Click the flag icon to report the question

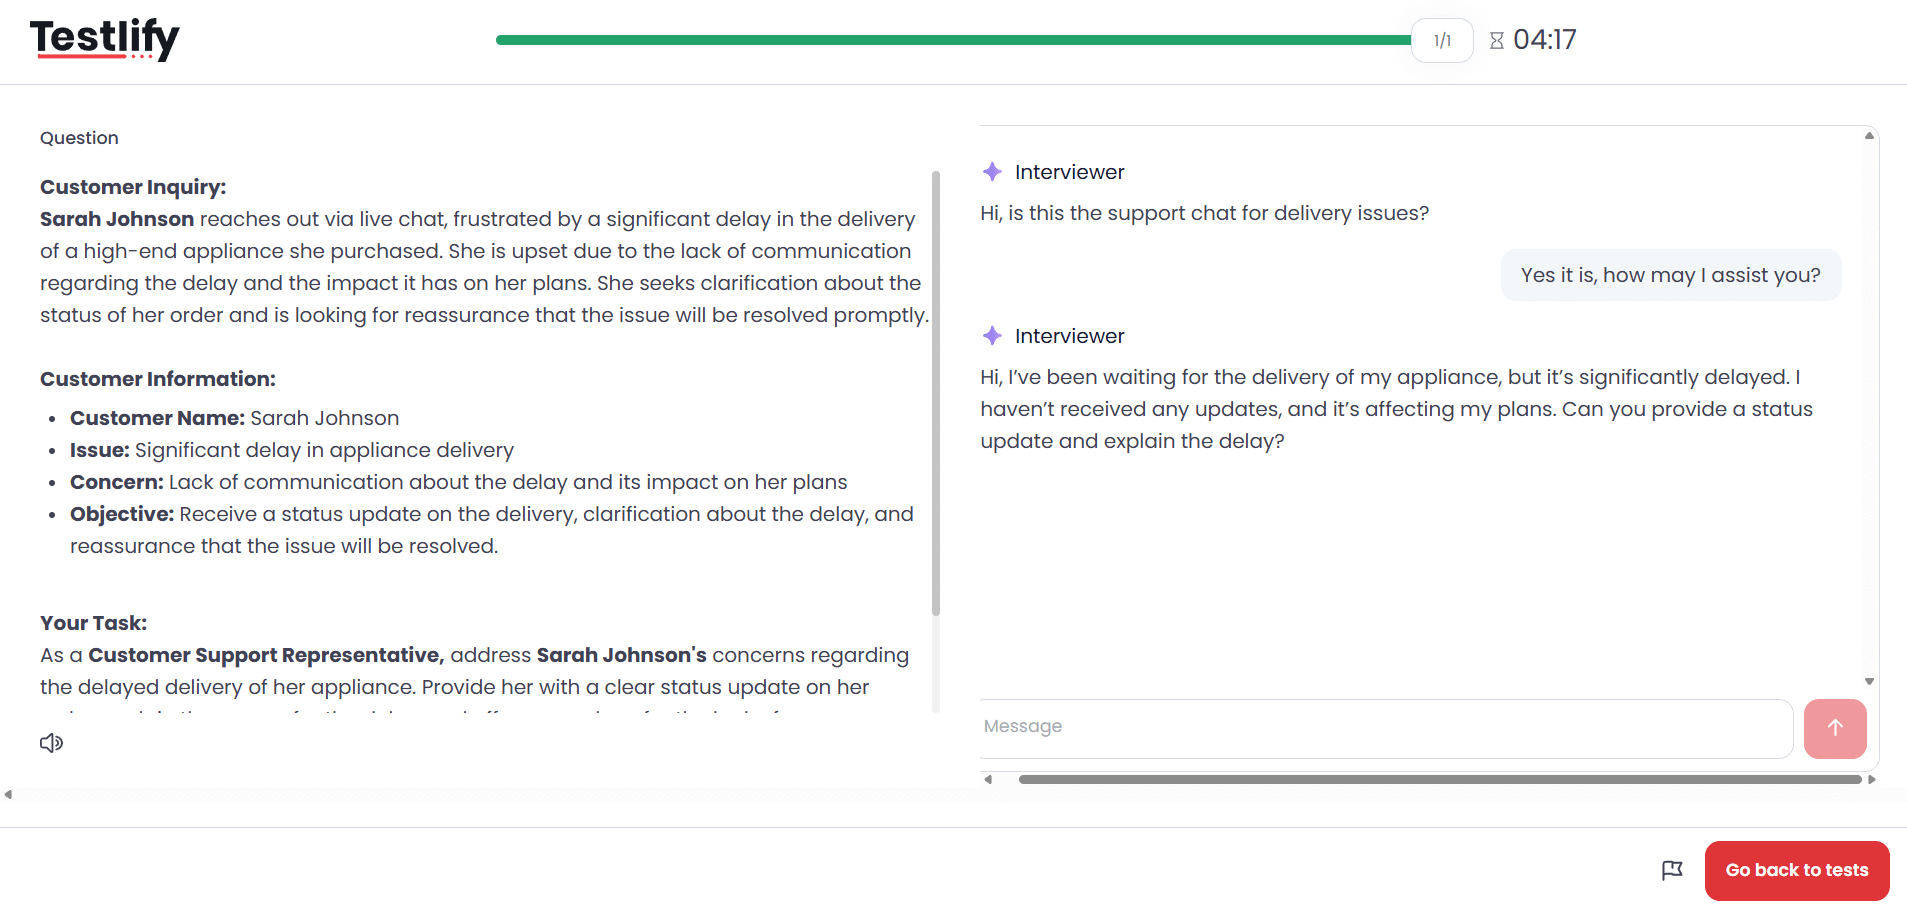1673,870
